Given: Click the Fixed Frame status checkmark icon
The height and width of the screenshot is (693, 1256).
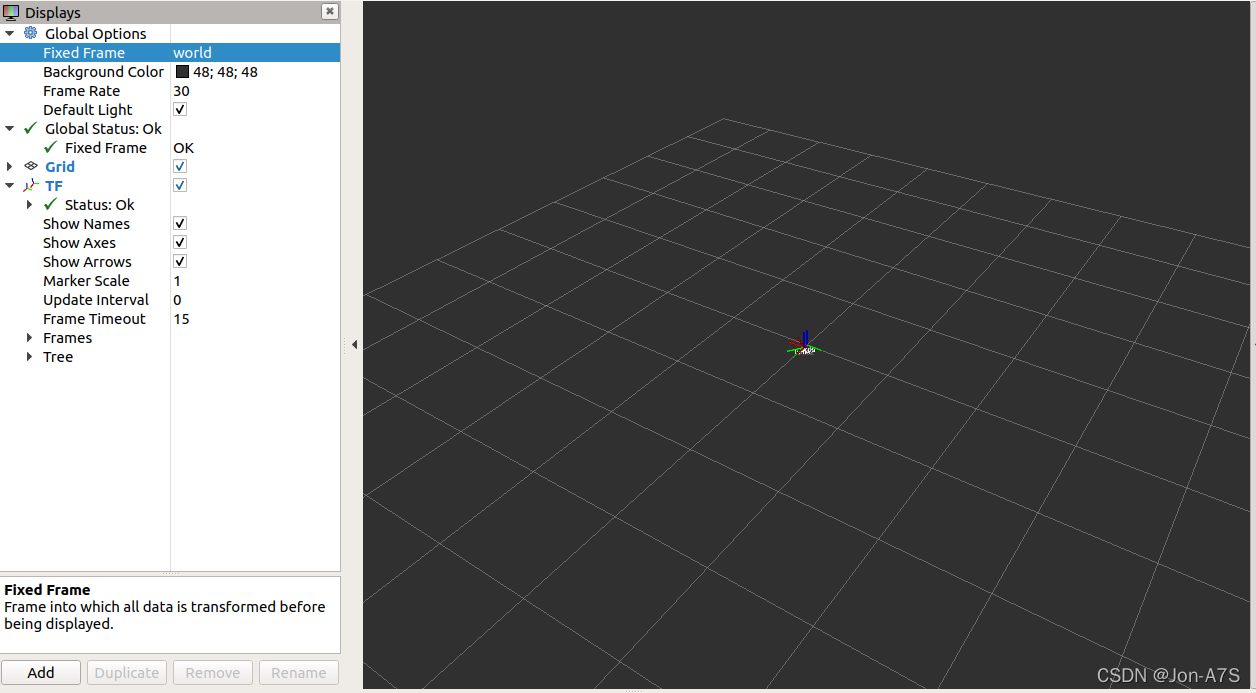Looking at the screenshot, I should click(51, 147).
